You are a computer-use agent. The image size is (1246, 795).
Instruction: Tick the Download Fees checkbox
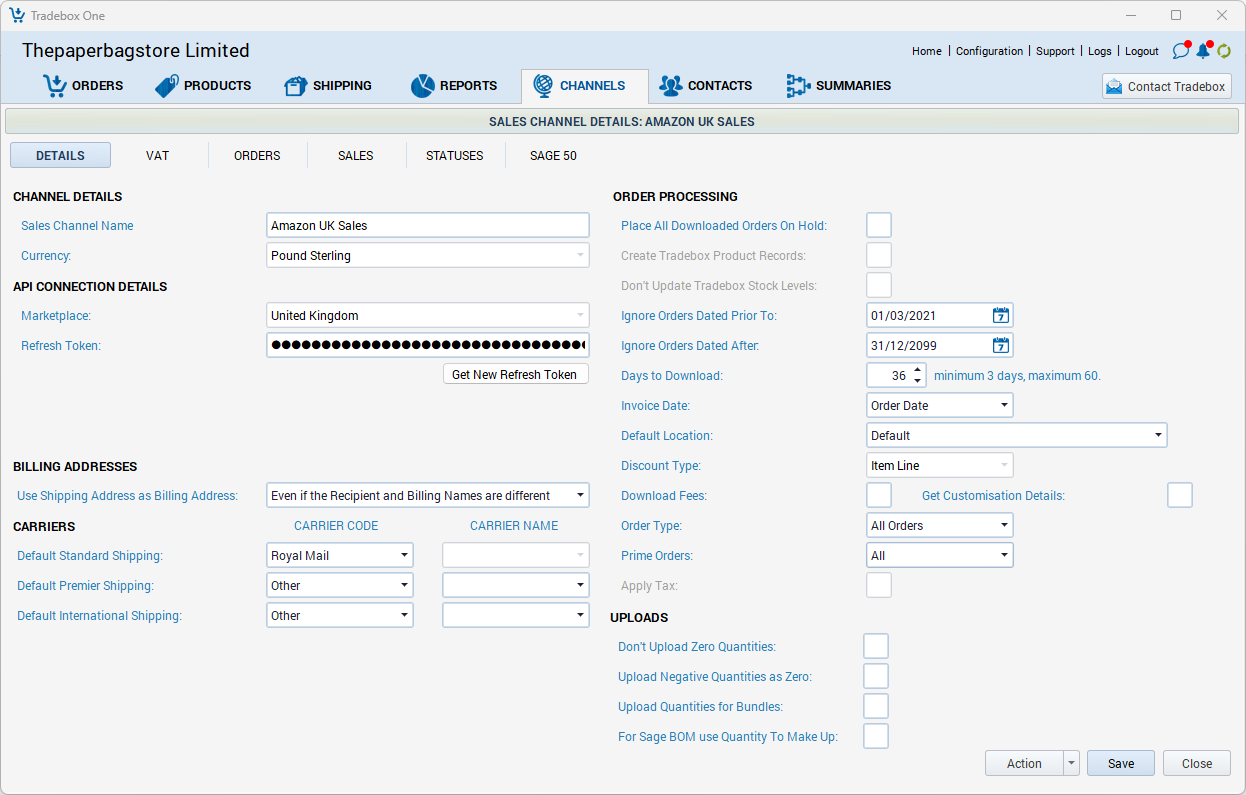[879, 496]
